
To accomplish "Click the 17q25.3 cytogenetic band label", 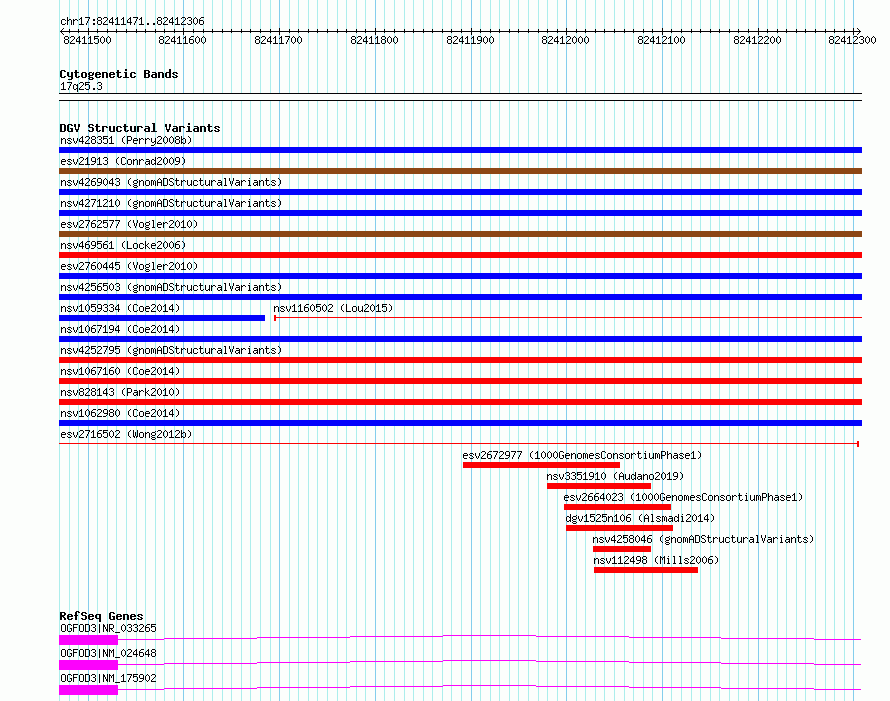I will 81,86.
